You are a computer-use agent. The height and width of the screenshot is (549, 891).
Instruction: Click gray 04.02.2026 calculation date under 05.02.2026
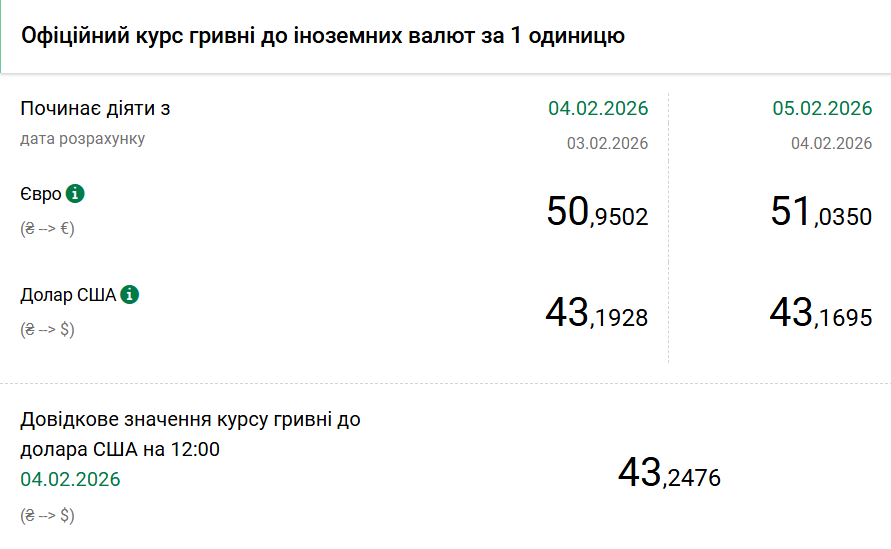point(831,143)
